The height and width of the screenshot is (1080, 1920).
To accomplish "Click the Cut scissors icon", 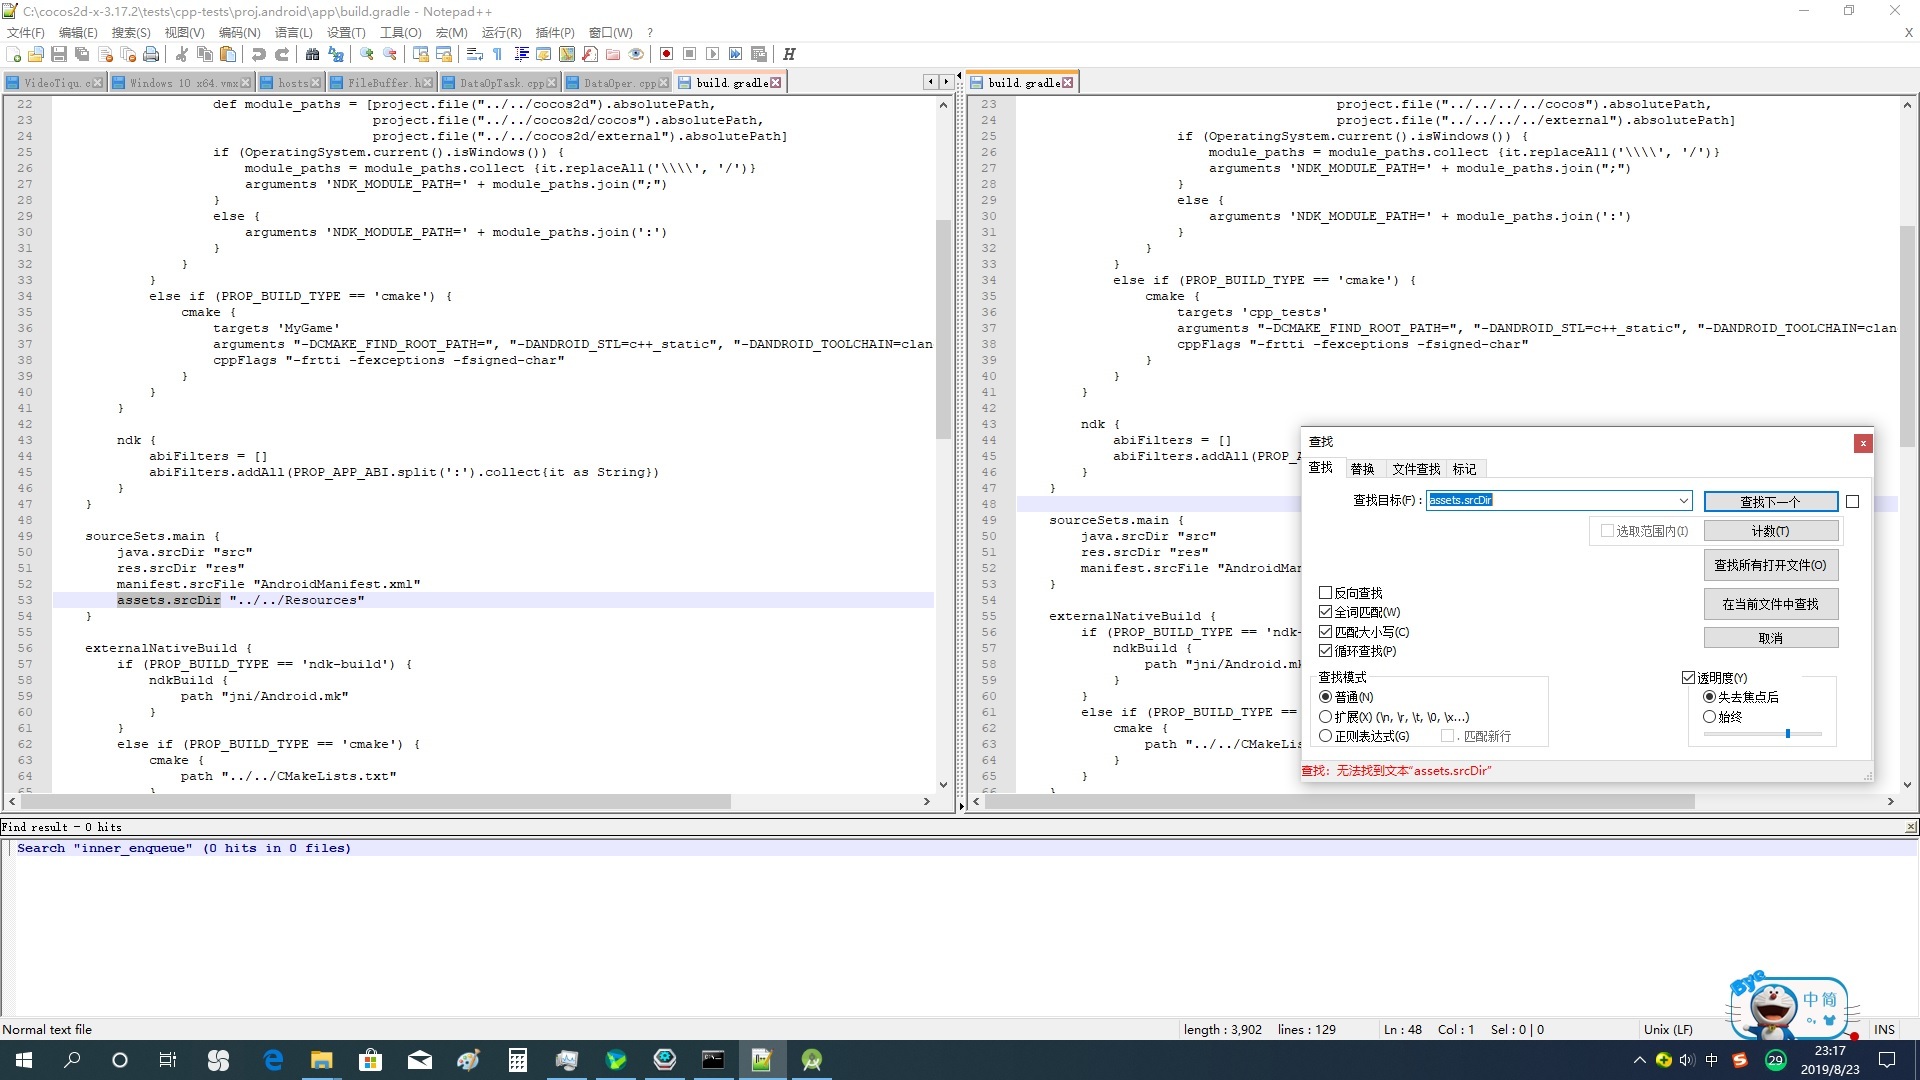I will pyautogui.click(x=182, y=54).
